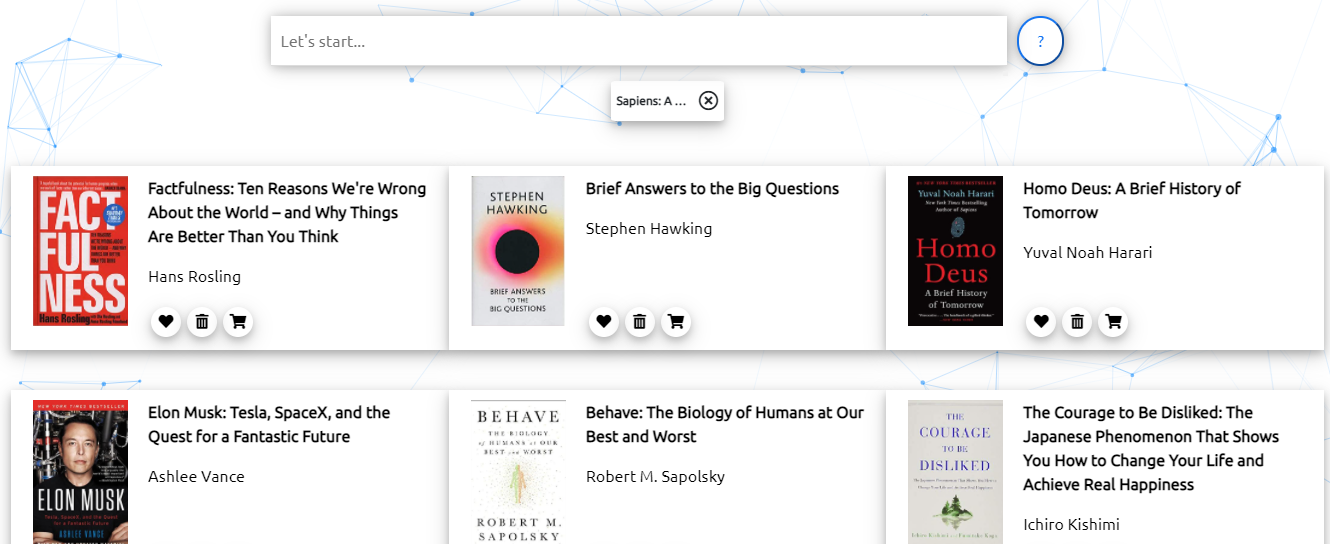This screenshot has width=1330, height=544.
Task: Add Factfulness to cart
Action: (238, 322)
